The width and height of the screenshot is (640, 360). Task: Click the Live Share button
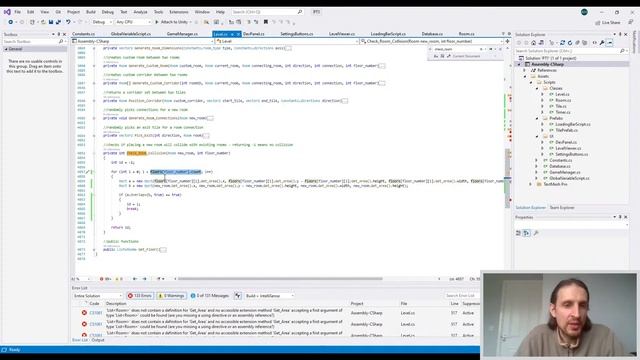[x=608, y=22]
